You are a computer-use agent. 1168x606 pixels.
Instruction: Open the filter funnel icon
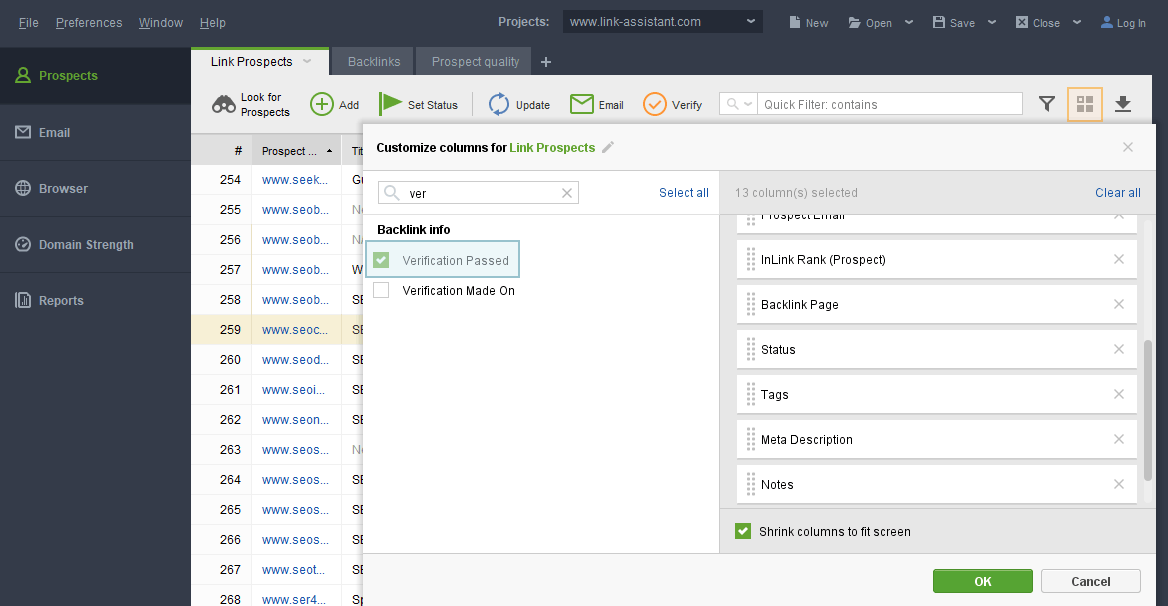(x=1047, y=104)
